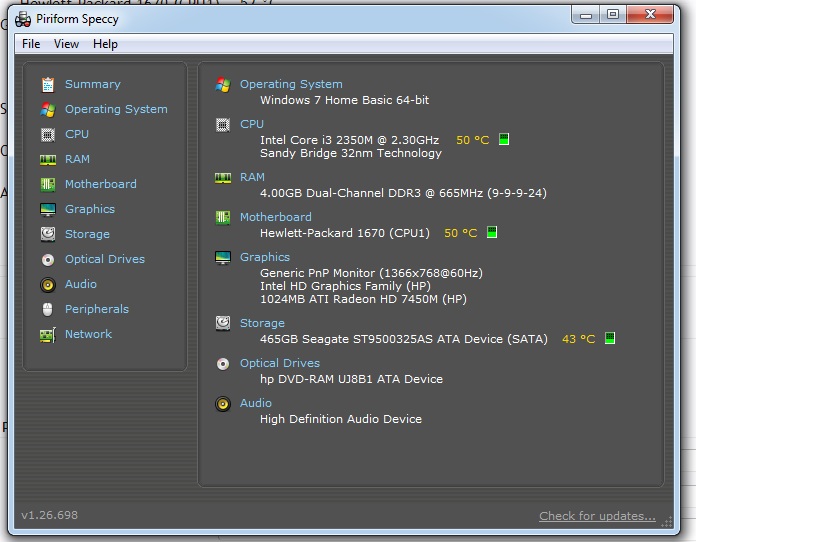Select Audio in sidebar list
The width and height of the screenshot is (819, 542).
[80, 284]
